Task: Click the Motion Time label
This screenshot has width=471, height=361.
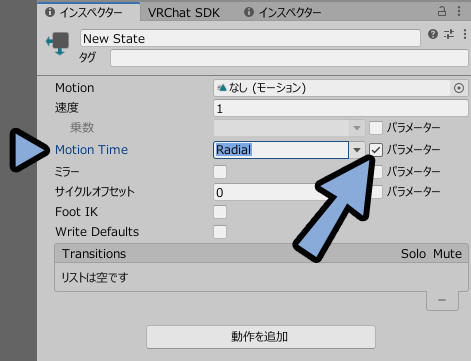Action: coord(91,150)
